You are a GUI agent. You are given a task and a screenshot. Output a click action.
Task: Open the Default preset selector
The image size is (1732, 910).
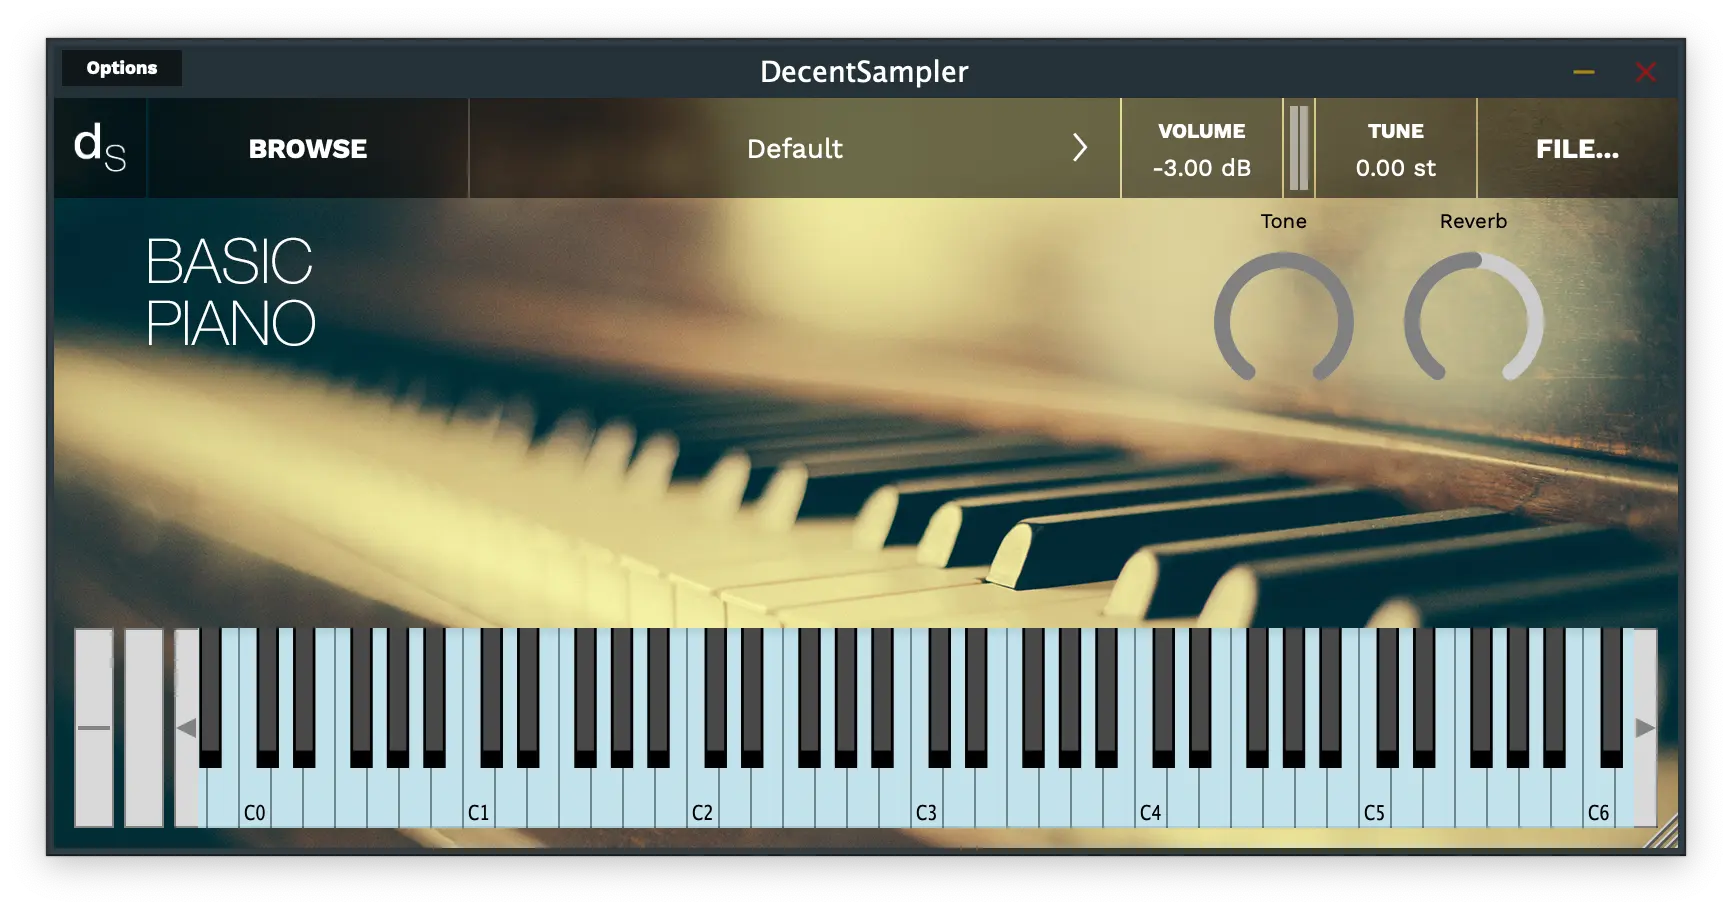click(794, 148)
